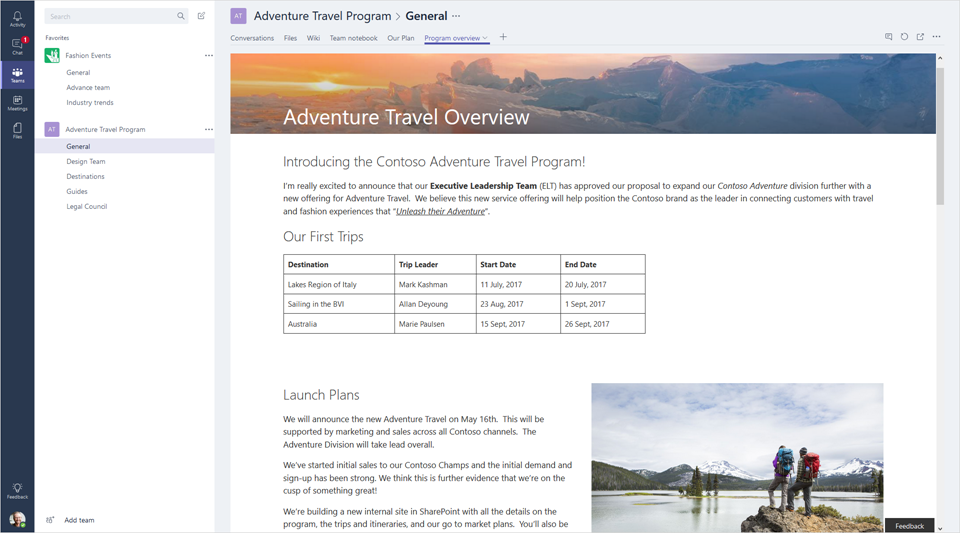
Task: Click the AT avatar in channel header
Action: pyautogui.click(x=238, y=16)
